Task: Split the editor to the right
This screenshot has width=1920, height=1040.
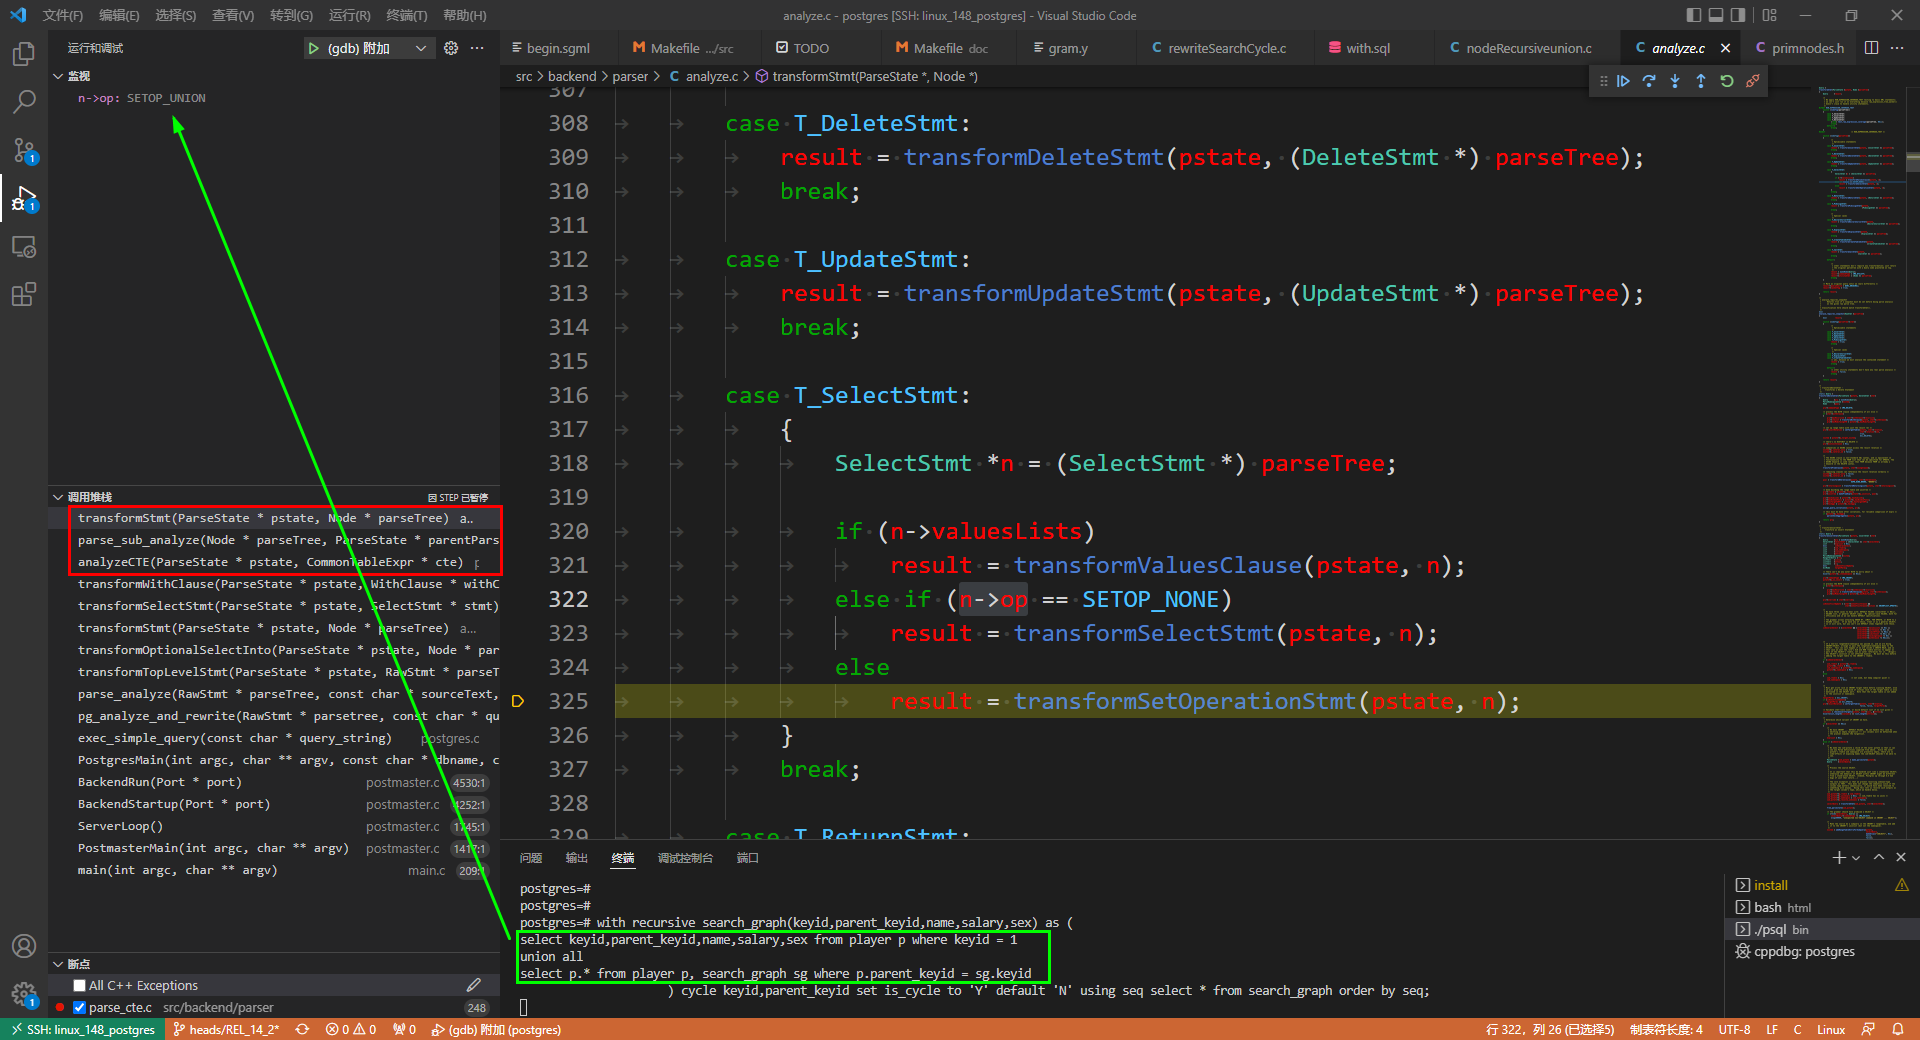Action: [x=1871, y=48]
